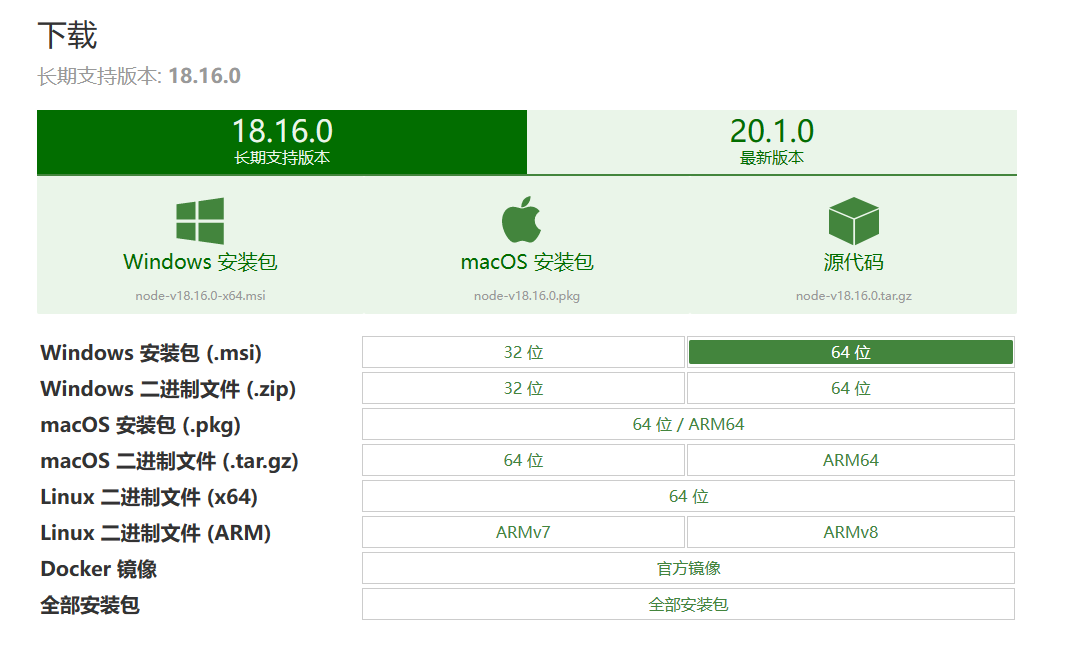
Task: Click the source code cube icon
Action: pos(853,221)
